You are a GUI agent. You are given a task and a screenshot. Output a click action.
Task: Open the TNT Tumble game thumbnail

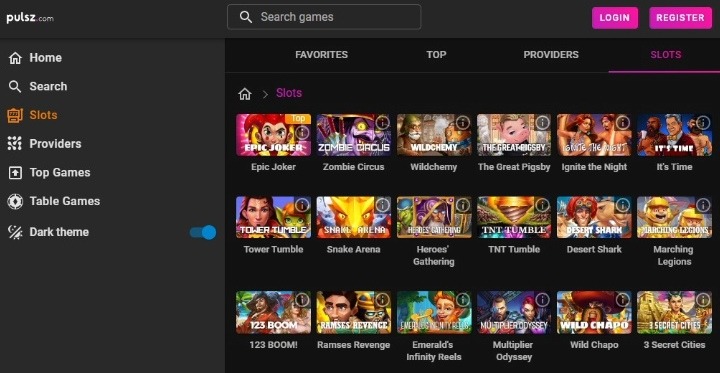pyautogui.click(x=514, y=217)
